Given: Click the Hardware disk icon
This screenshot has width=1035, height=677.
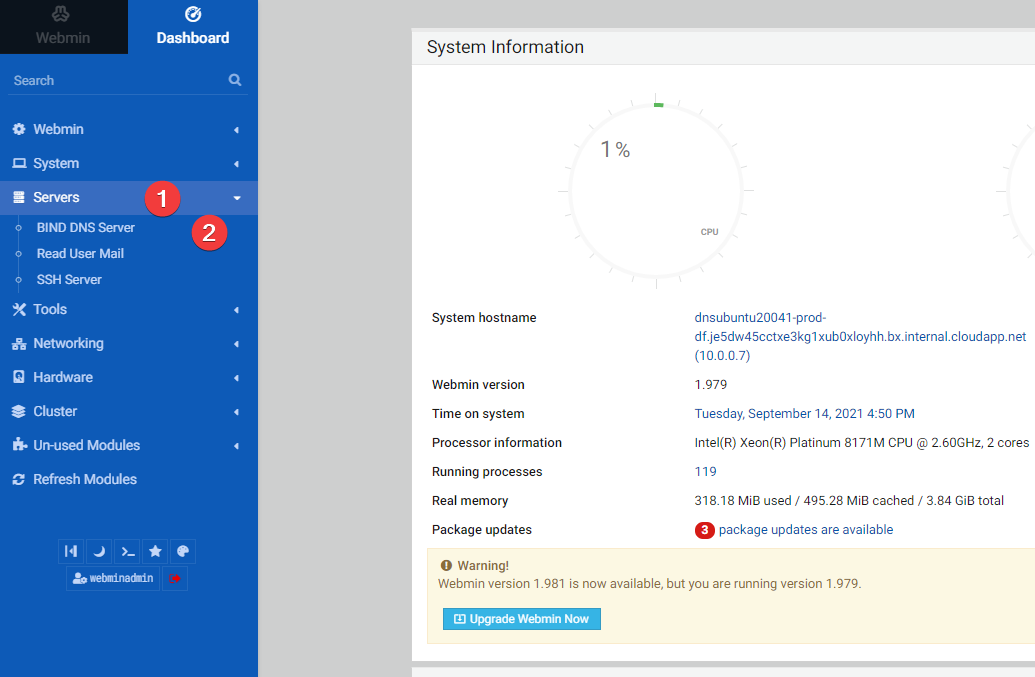Looking at the screenshot, I should tap(19, 377).
